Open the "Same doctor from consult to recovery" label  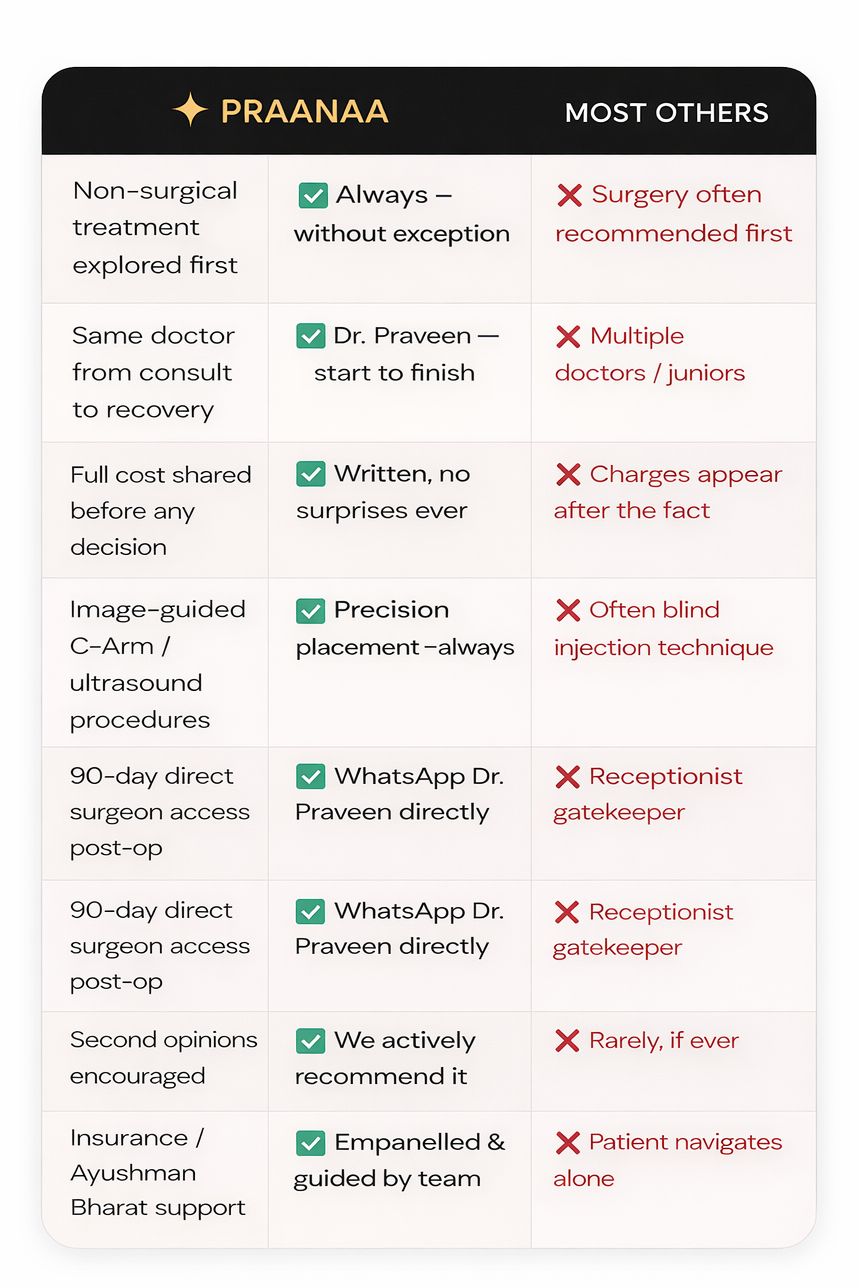(x=153, y=372)
